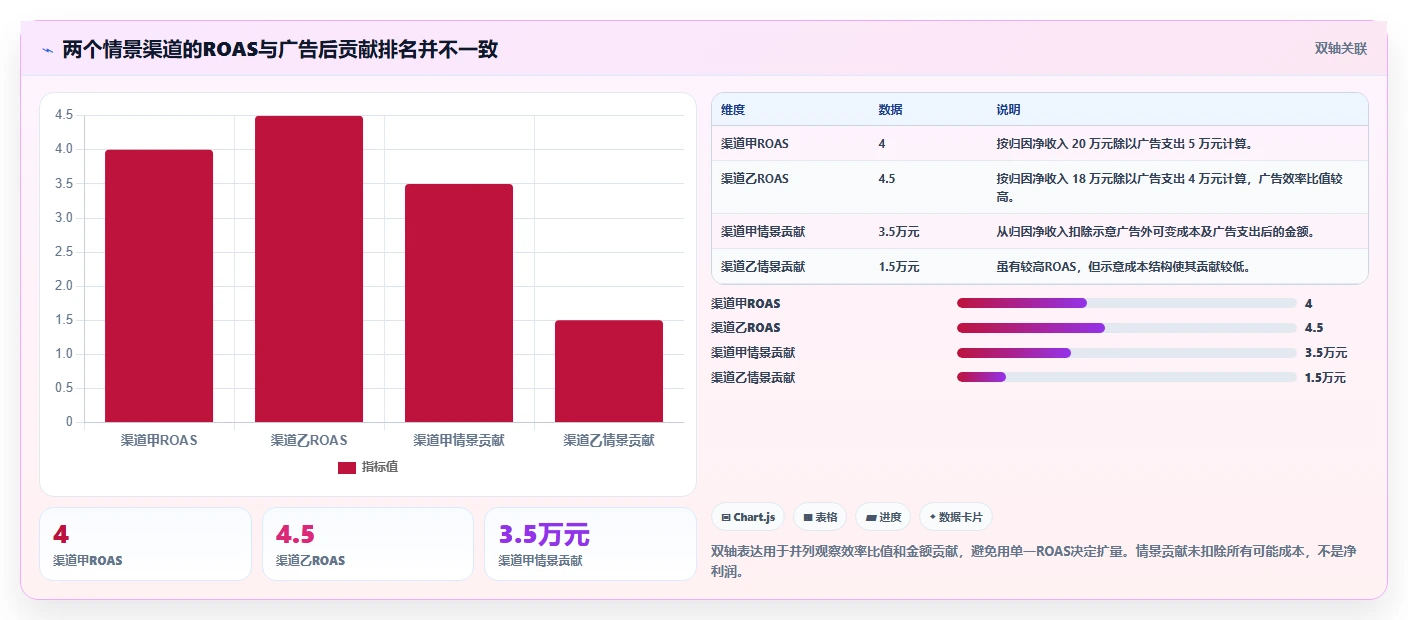1408x620 pixels.
Task: Click the 渠道乙情景贡献 bar in chart
Action: point(609,371)
